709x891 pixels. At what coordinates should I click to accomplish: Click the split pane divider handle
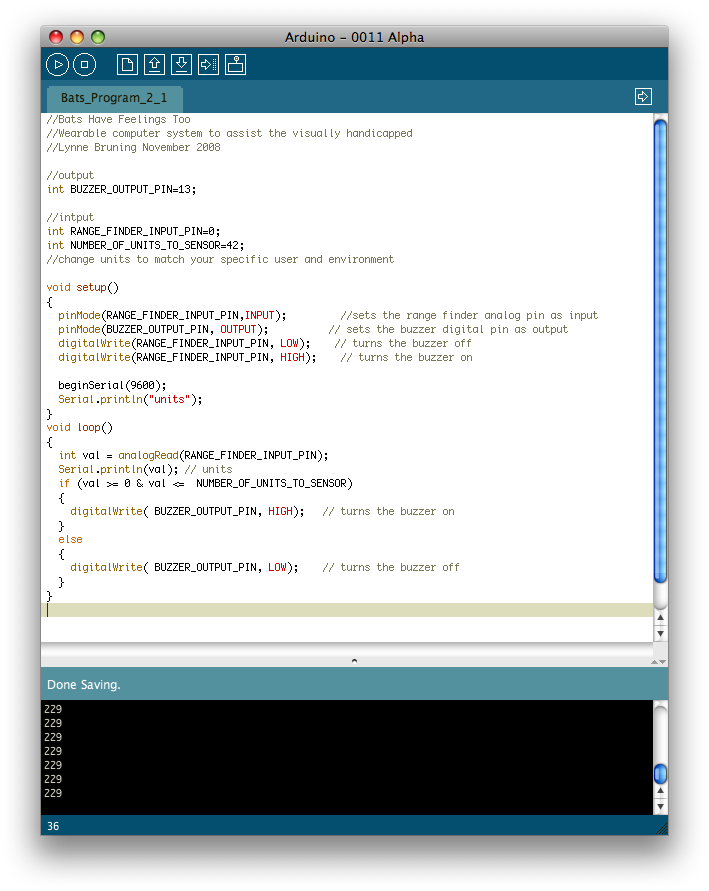click(x=354, y=661)
